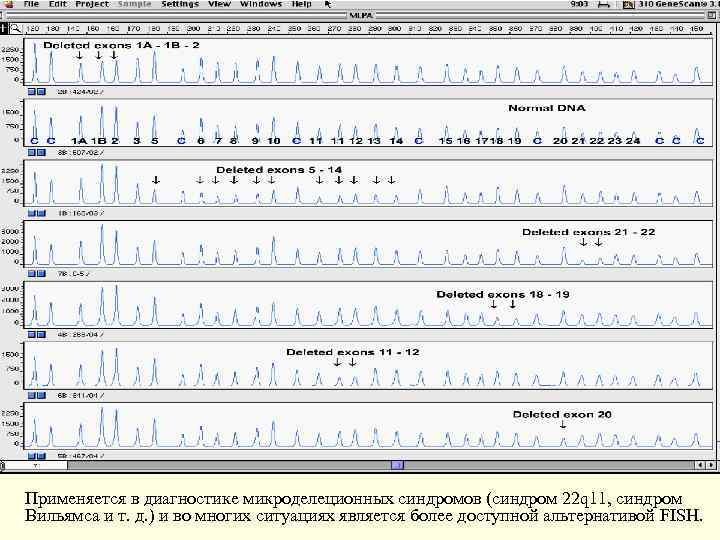Image resolution: width=720 pixels, height=540 pixels.
Task: Open the Apple menu
Action: coord(9,4)
